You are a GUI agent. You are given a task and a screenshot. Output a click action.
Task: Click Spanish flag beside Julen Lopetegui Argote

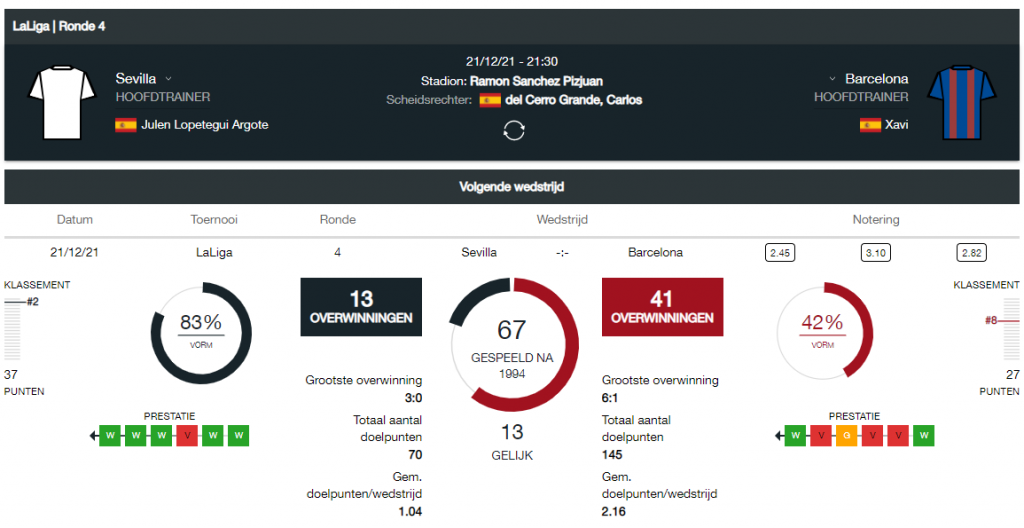[x=125, y=125]
